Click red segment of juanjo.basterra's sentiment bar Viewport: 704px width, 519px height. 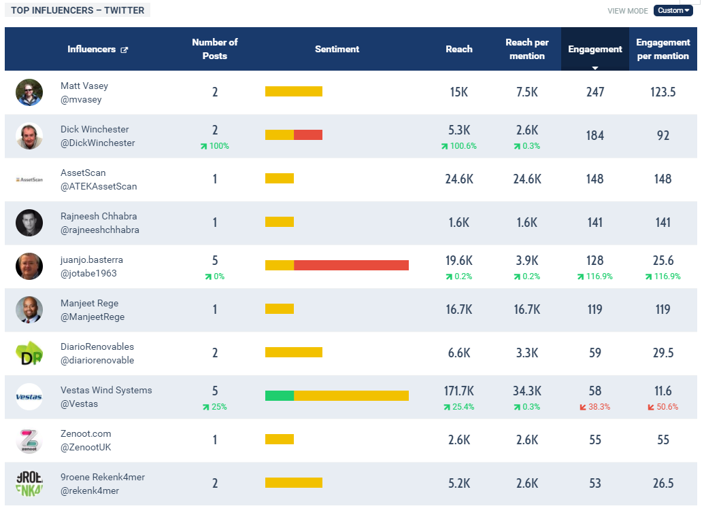point(351,265)
